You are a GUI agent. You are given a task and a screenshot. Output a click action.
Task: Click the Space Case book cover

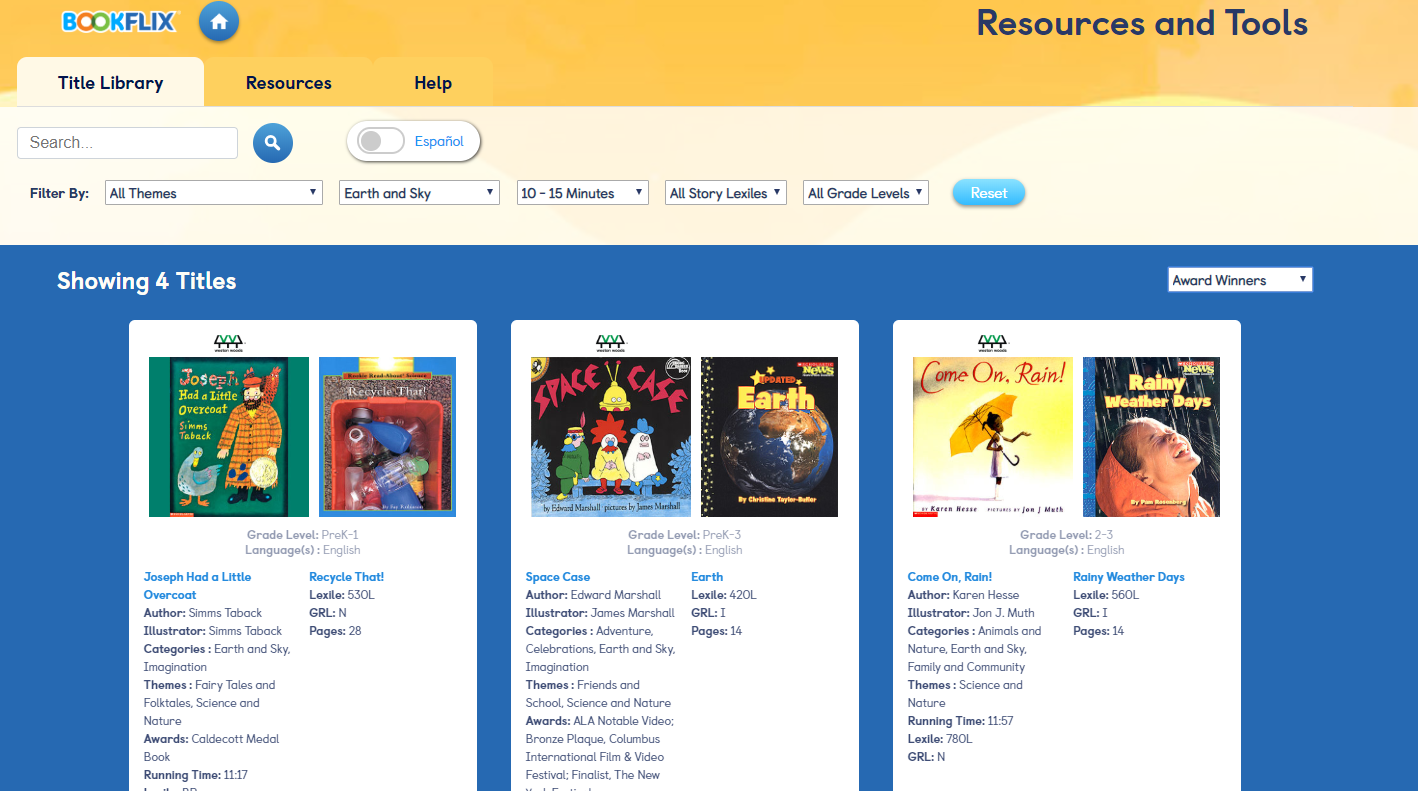click(611, 437)
